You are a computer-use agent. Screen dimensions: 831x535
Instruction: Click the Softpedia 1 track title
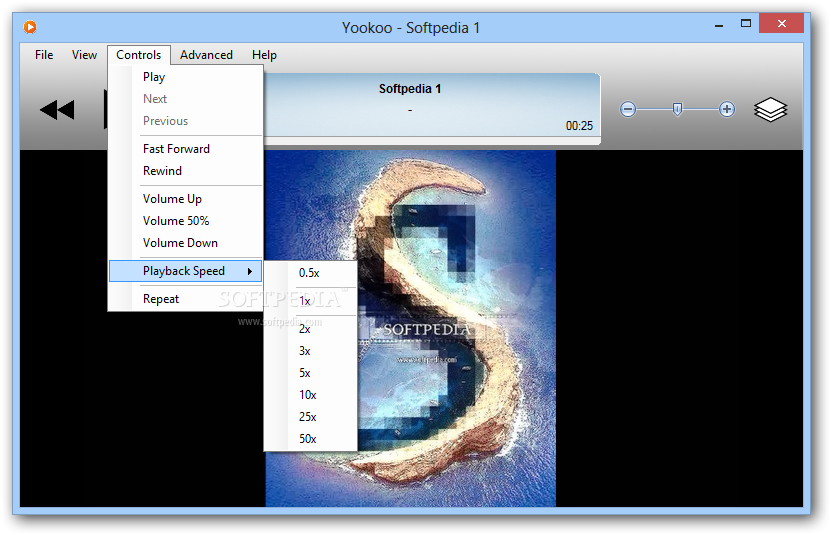[410, 89]
